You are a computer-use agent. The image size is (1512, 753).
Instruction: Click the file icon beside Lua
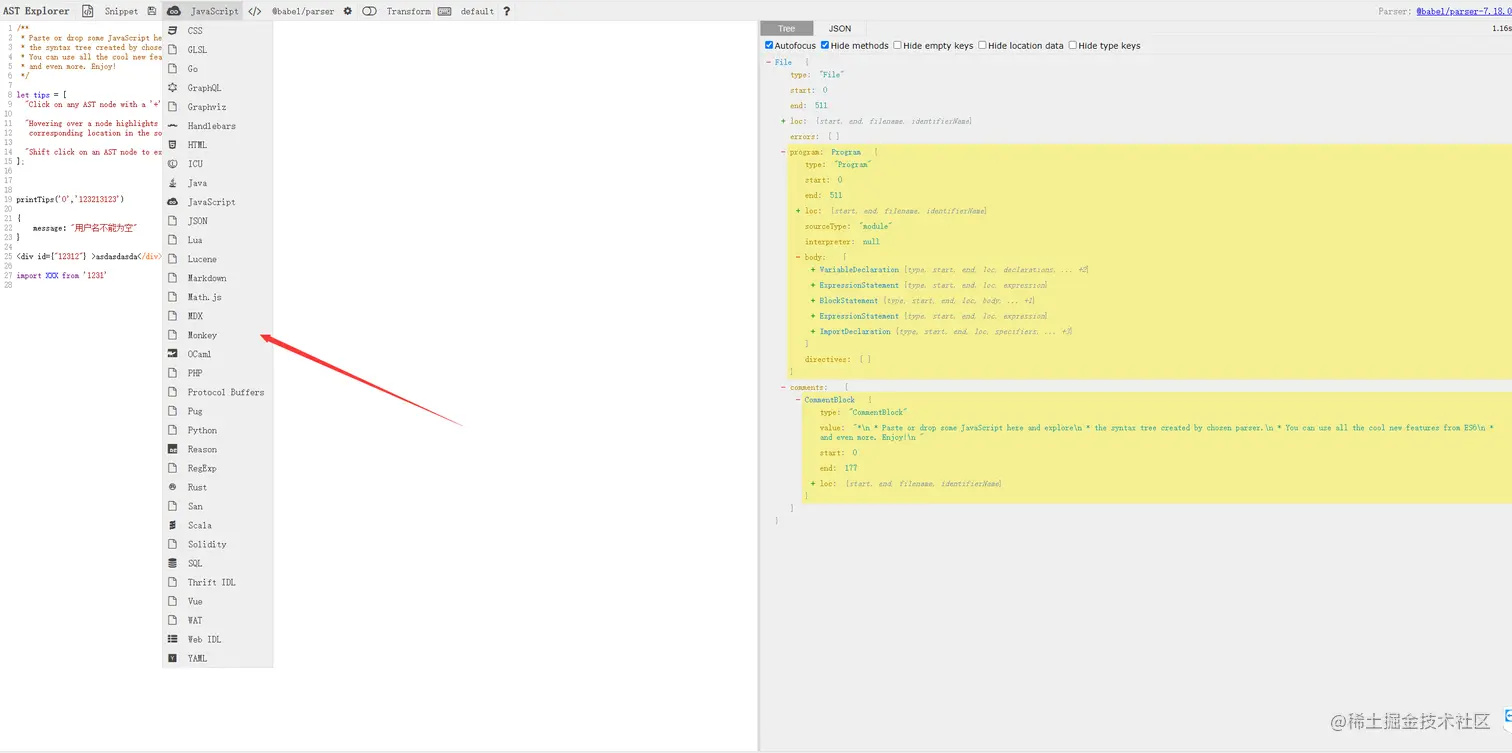(173, 240)
